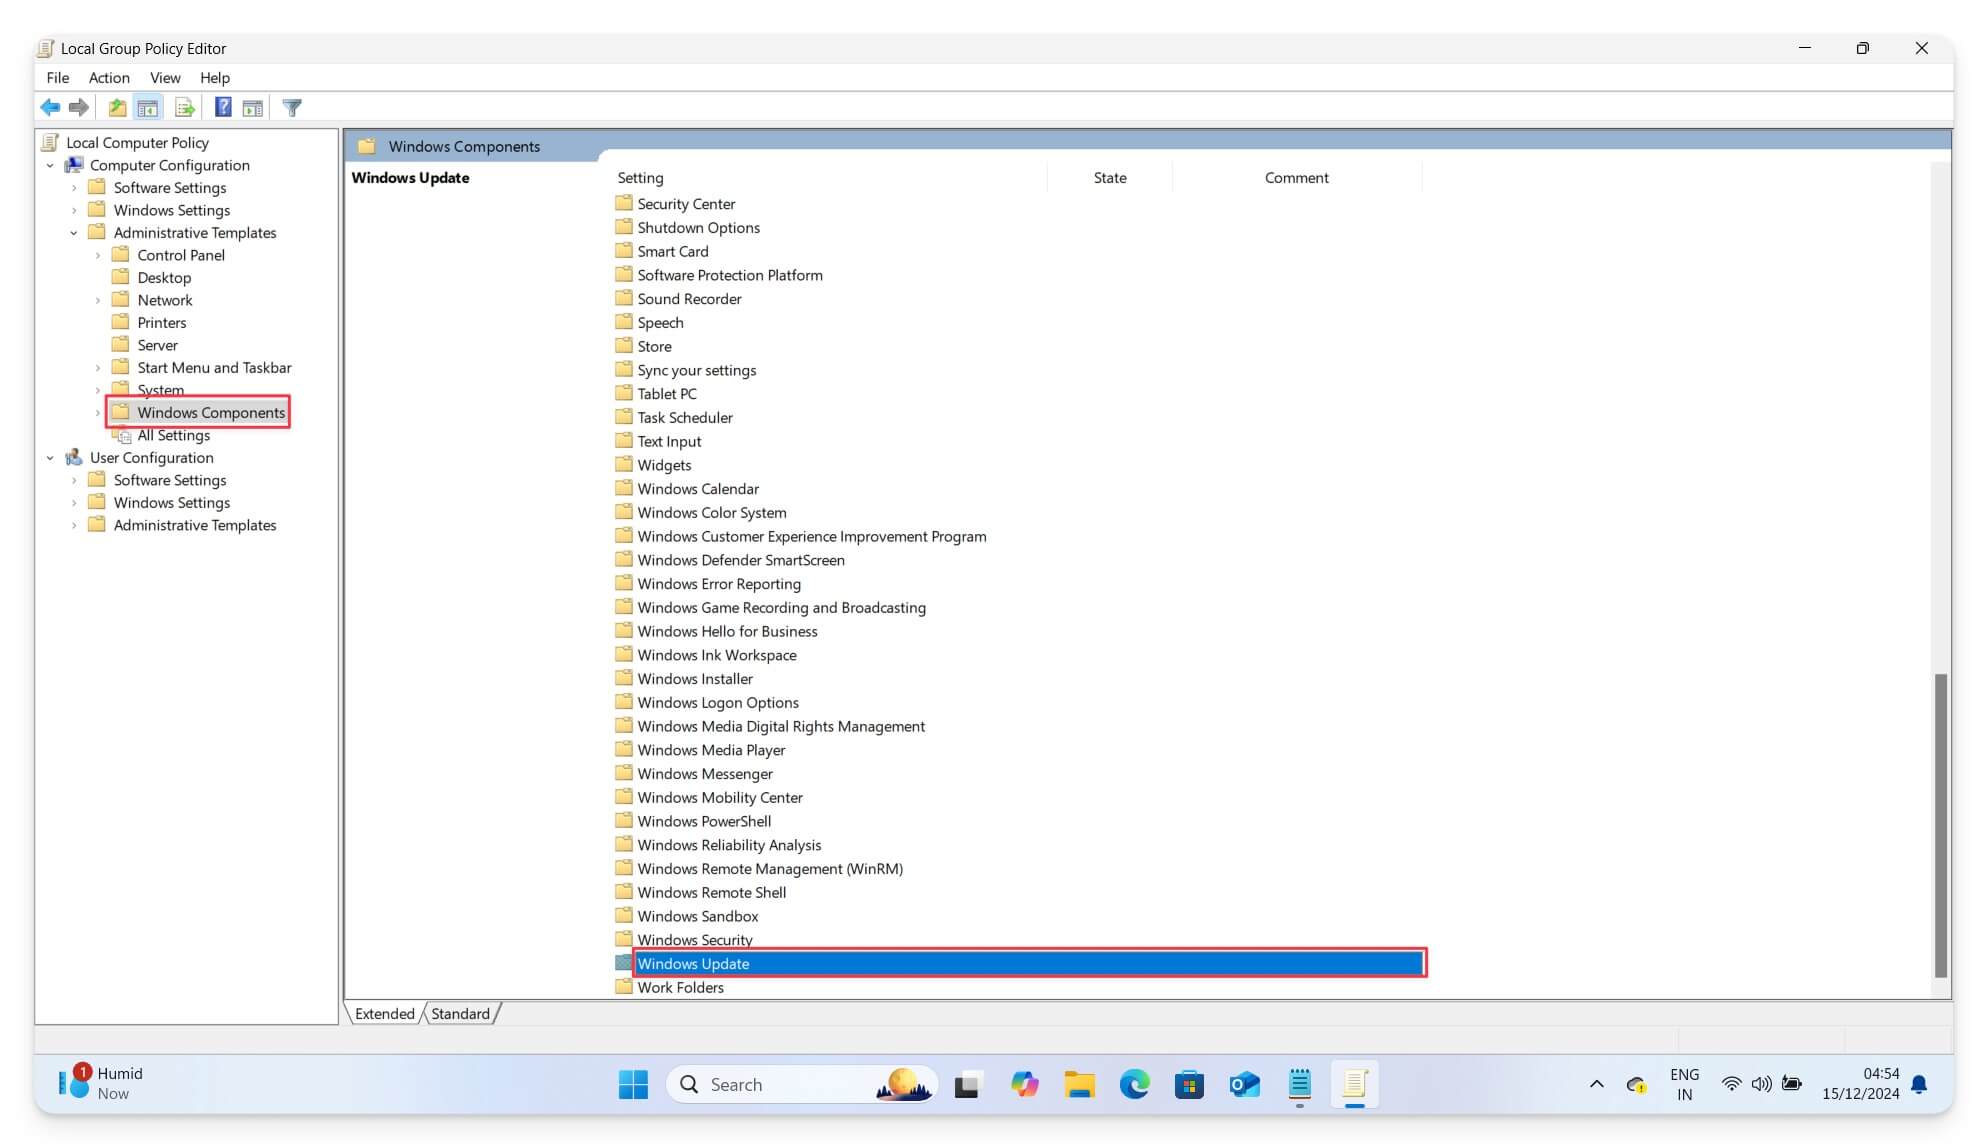This screenshot has height=1148, width=1988.
Task: Open the File menu
Action: [58, 77]
